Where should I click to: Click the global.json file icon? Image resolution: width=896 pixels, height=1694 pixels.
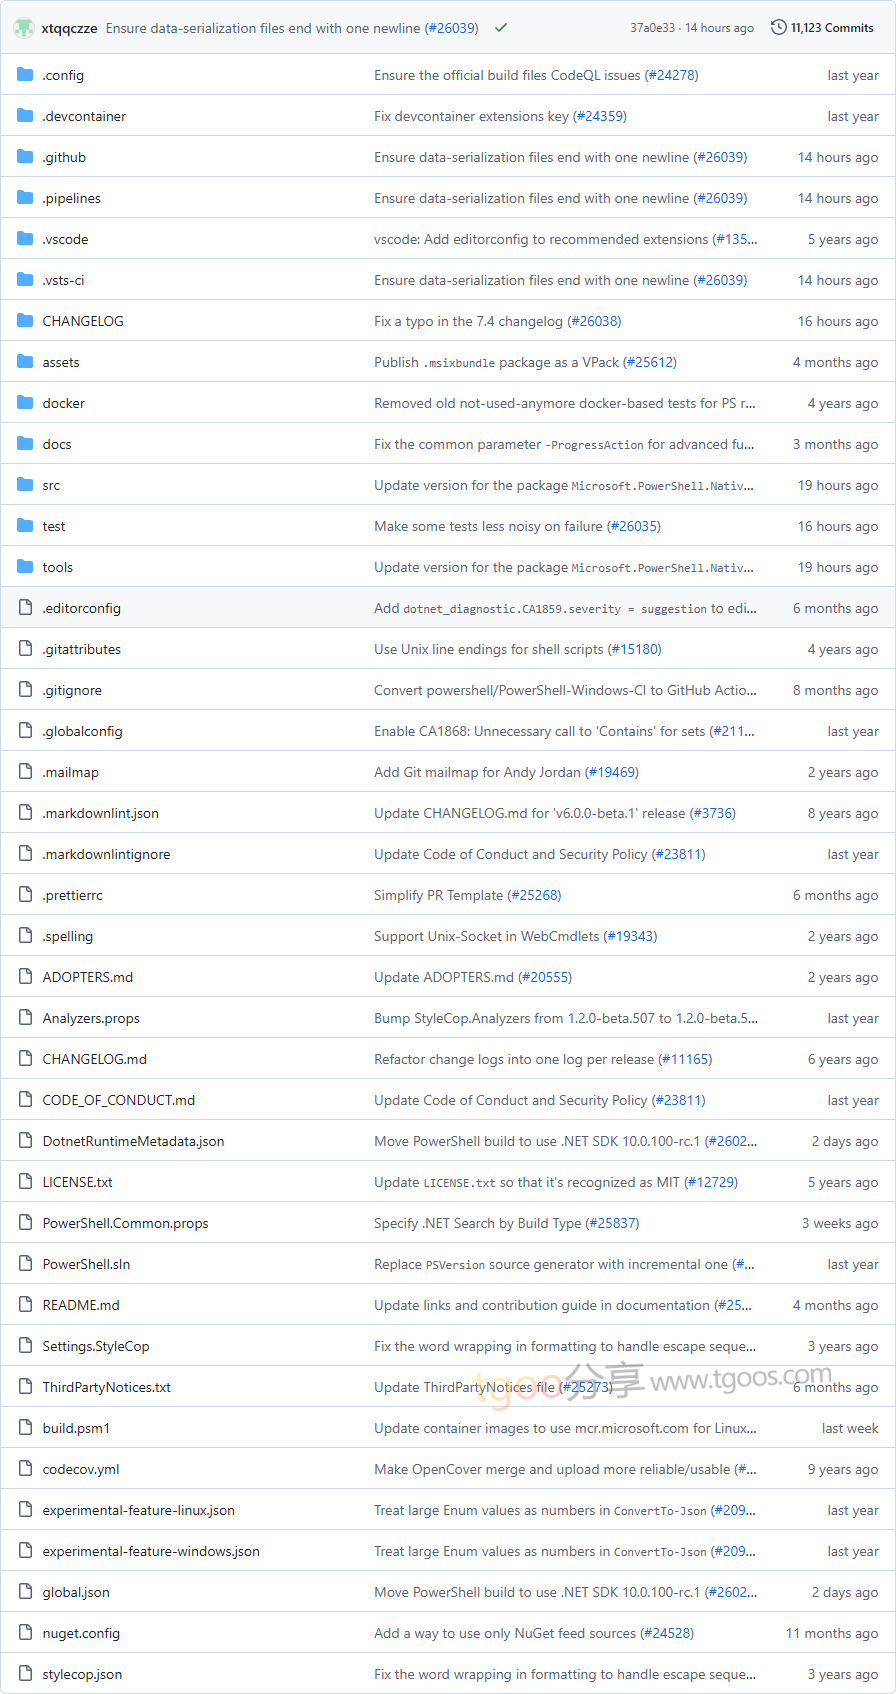coord(25,1592)
